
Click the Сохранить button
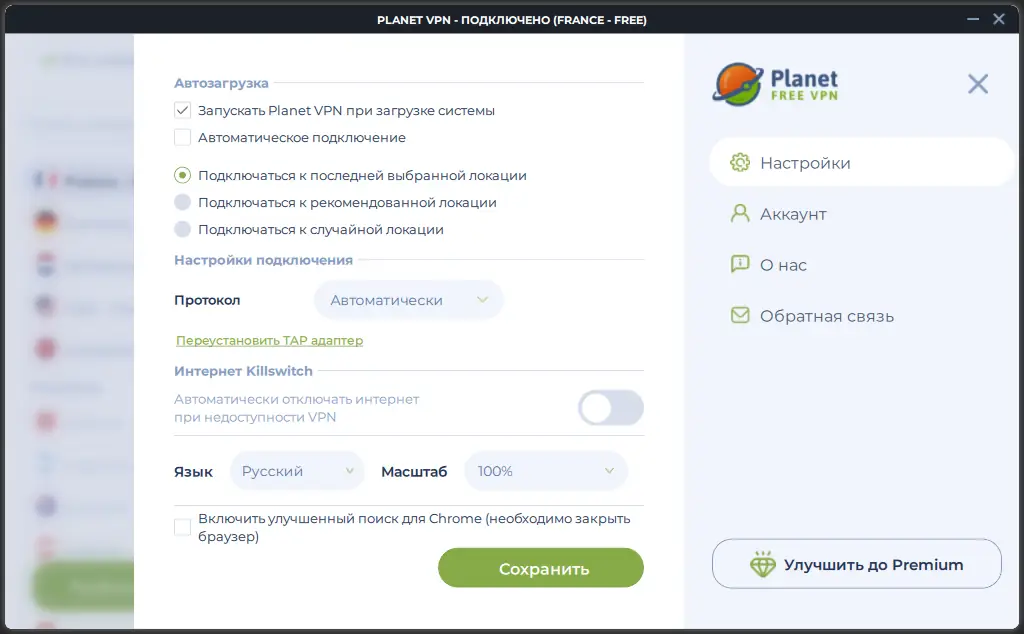coord(541,568)
